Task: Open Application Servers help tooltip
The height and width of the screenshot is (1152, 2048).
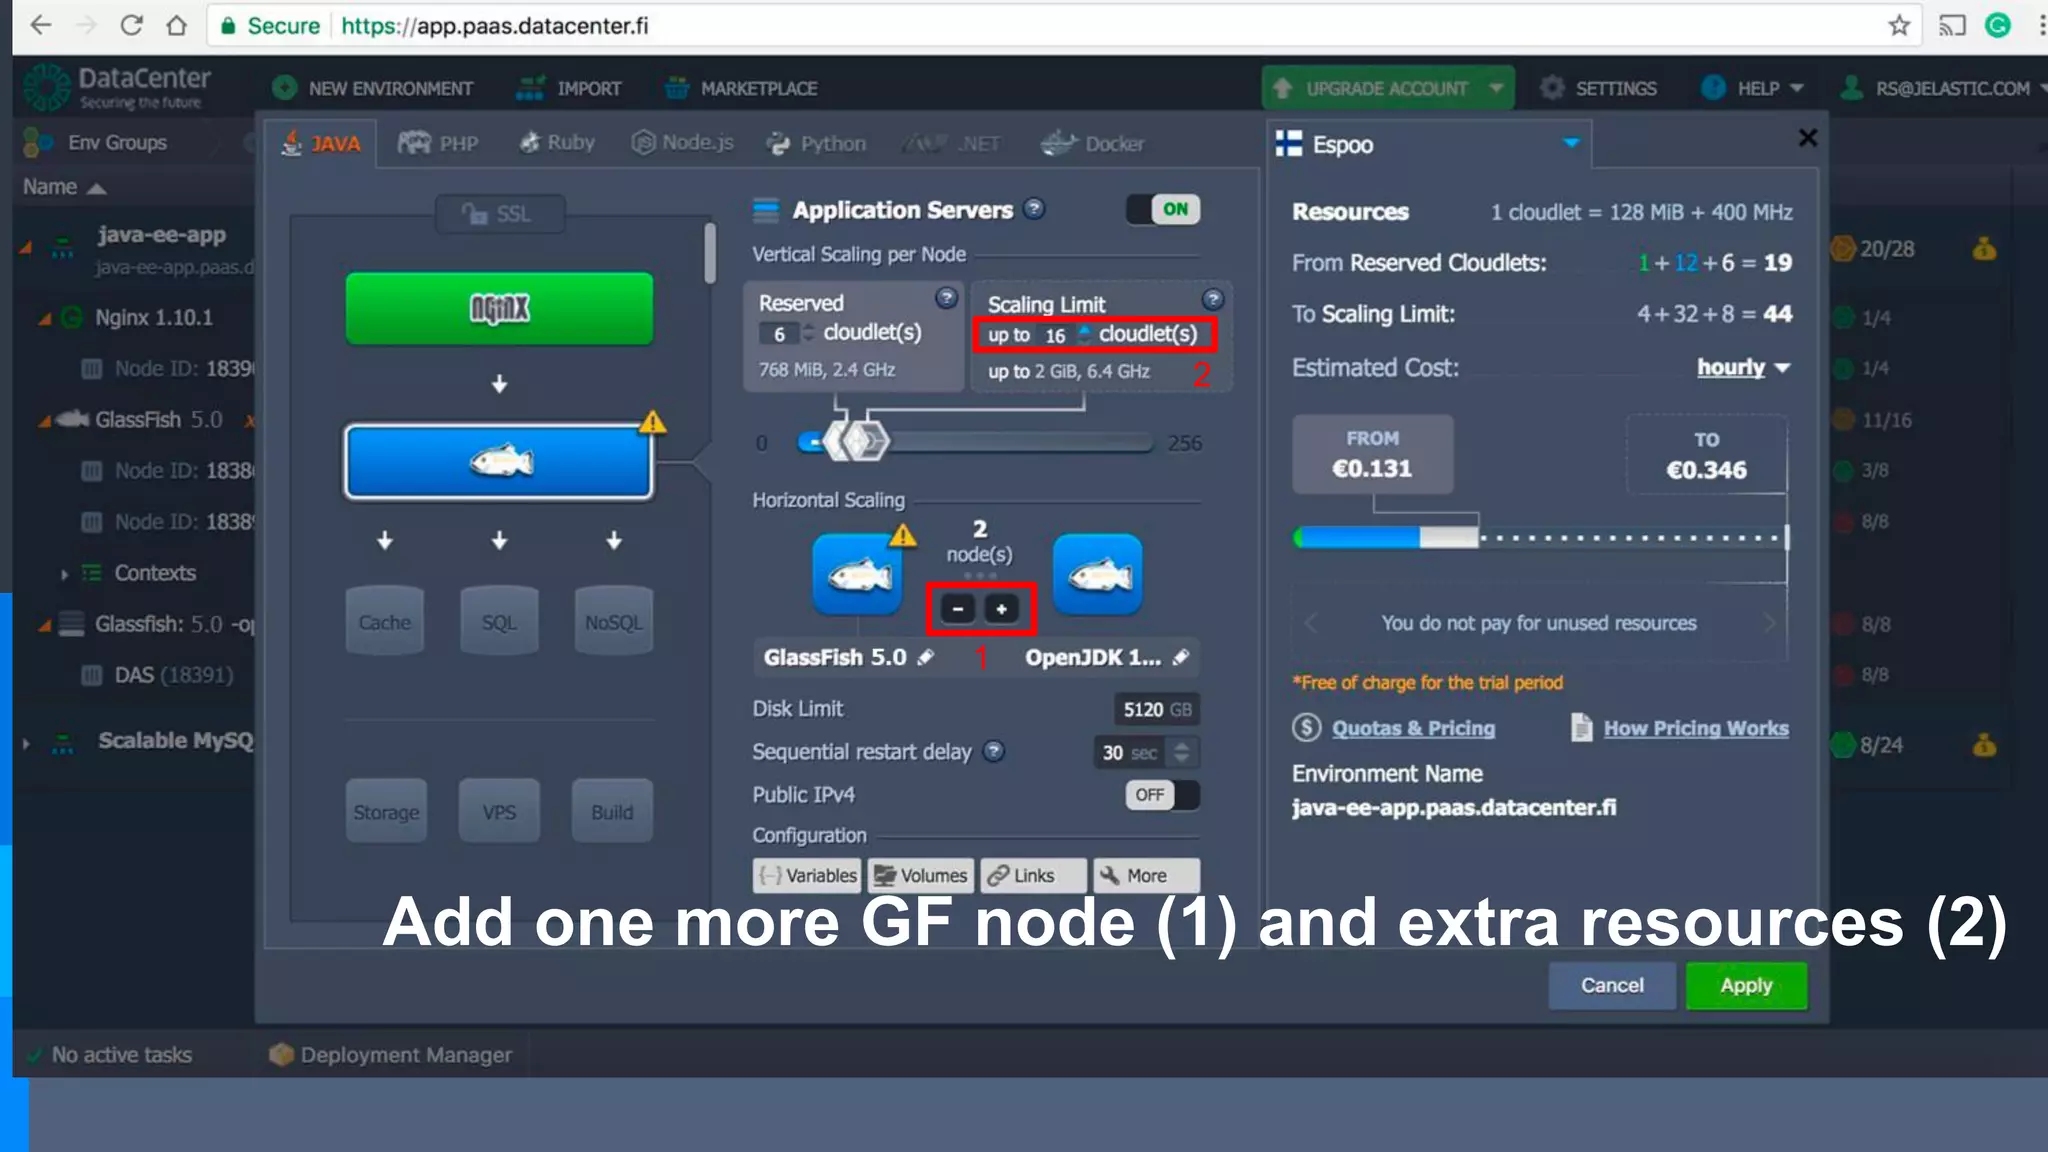Action: [x=1035, y=208]
